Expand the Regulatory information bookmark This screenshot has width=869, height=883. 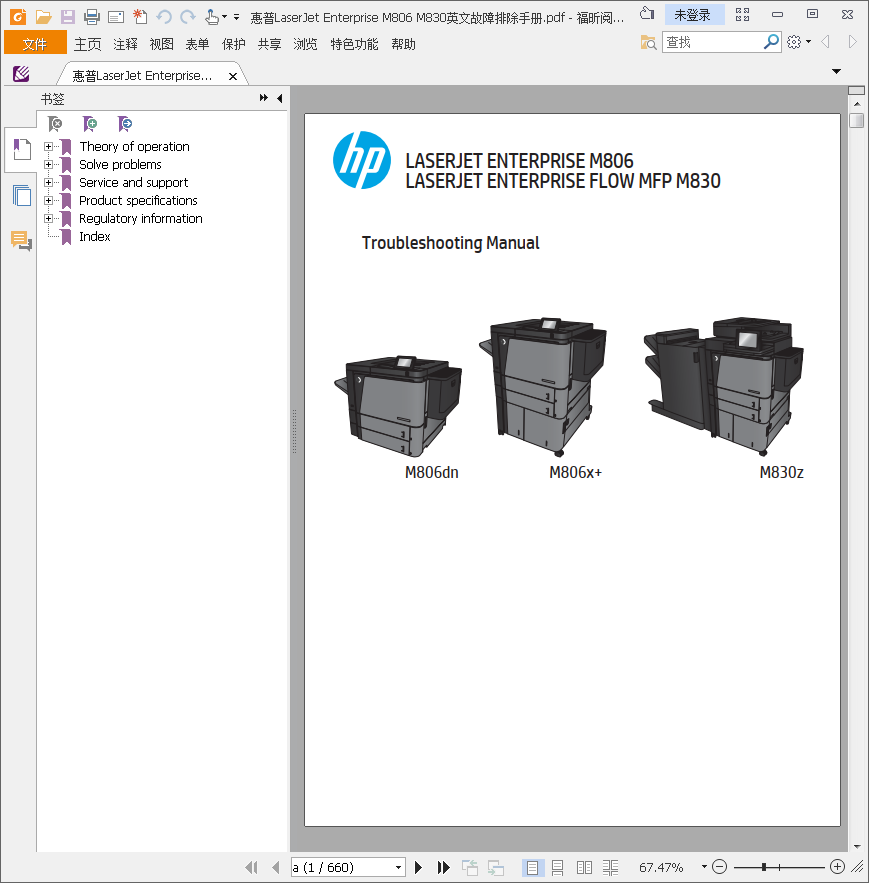tap(48, 218)
